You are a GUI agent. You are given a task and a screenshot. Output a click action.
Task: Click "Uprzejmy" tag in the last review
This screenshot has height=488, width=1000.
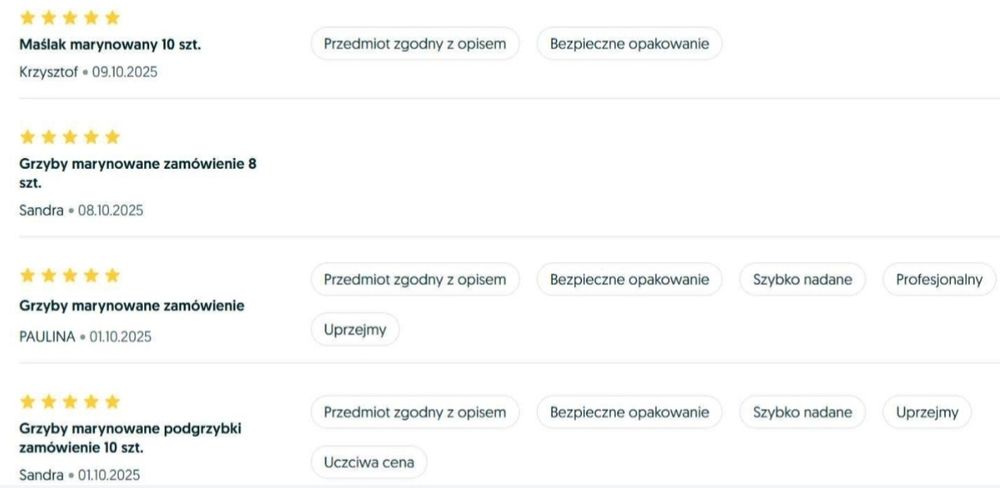click(x=926, y=412)
